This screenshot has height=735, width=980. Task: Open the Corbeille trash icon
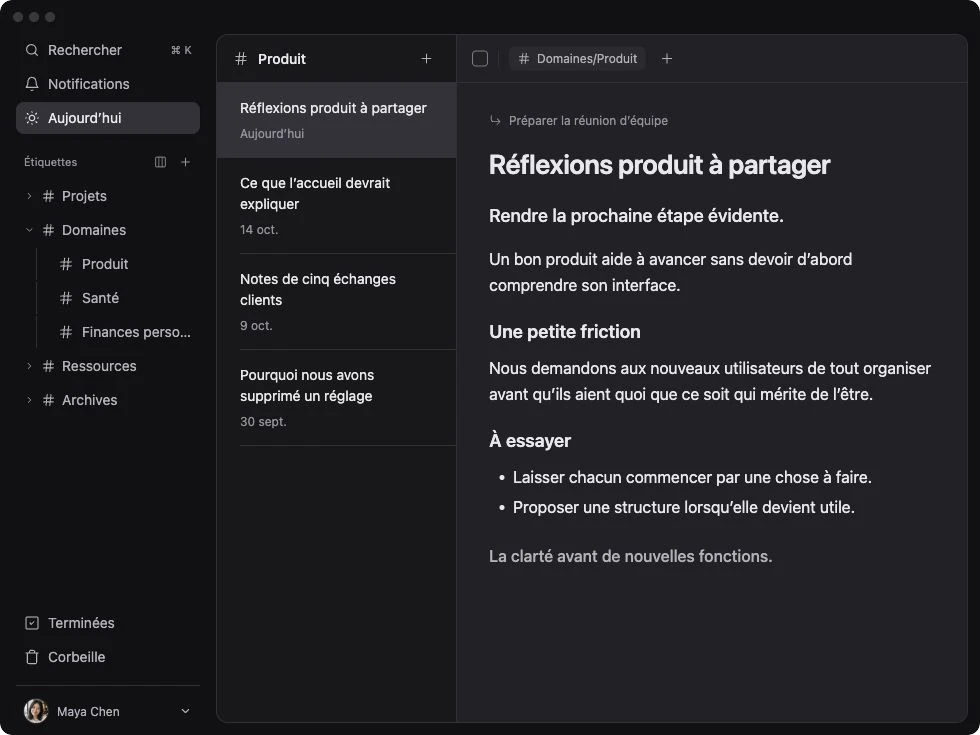click(x=31, y=657)
